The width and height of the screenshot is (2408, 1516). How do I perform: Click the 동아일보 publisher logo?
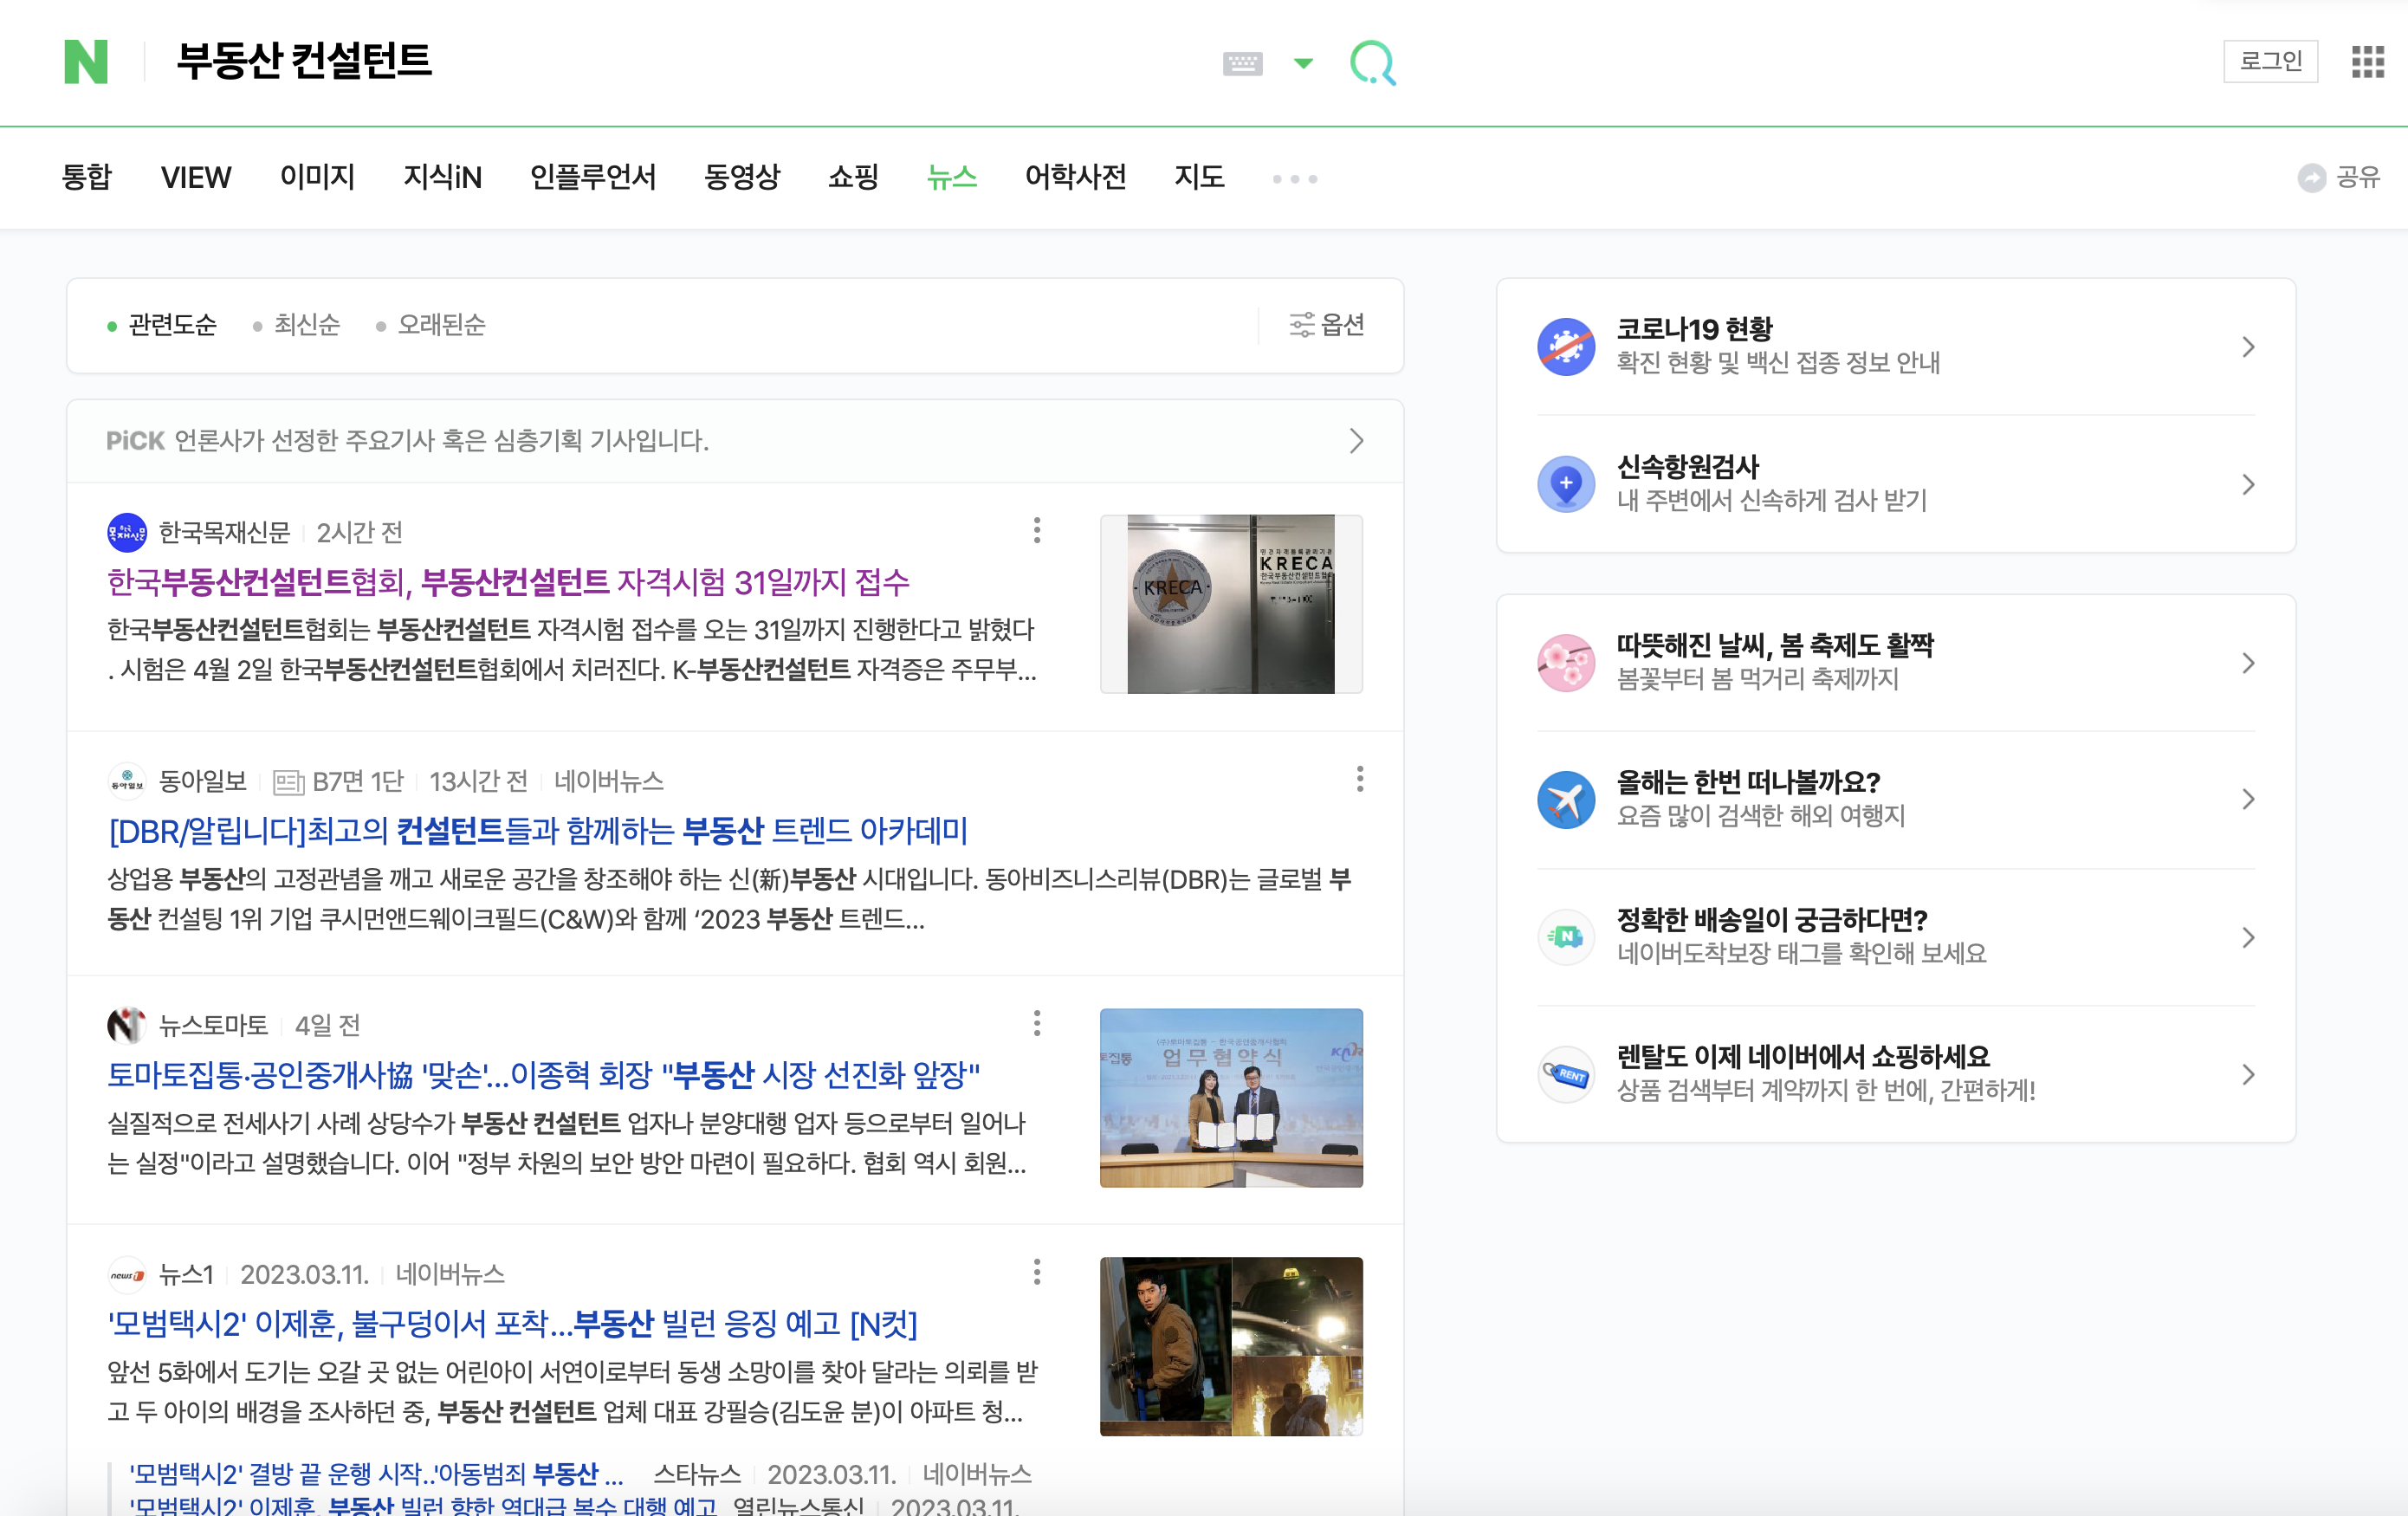127,781
